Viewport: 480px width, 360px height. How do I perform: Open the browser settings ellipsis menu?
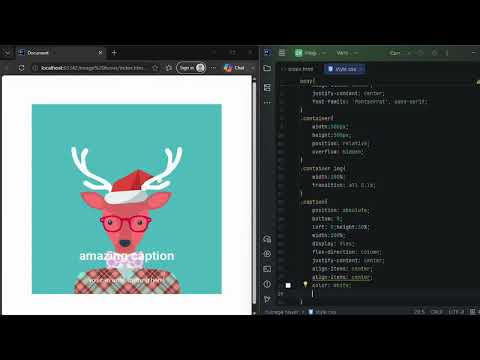[213, 68]
